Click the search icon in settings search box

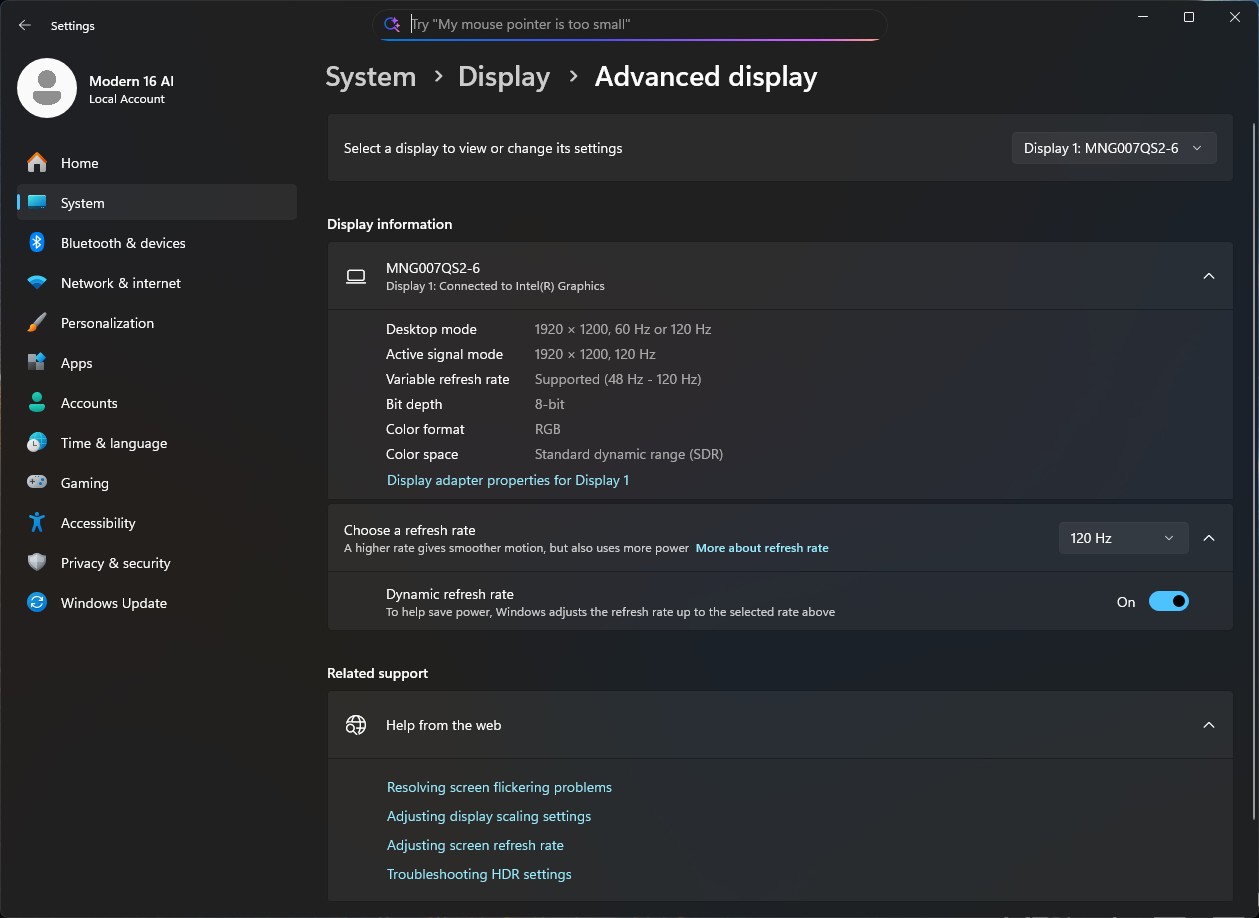[393, 24]
